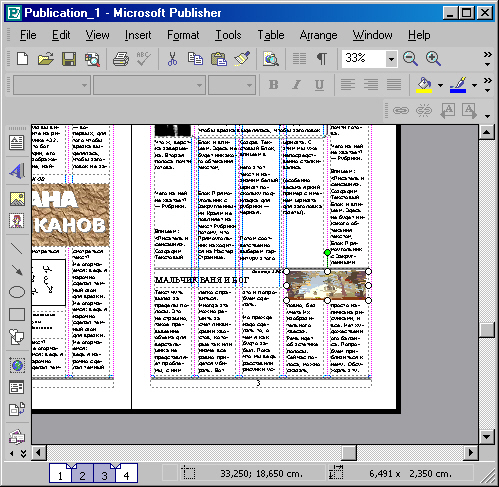Open Print Preview from the toolbar

click(92, 59)
